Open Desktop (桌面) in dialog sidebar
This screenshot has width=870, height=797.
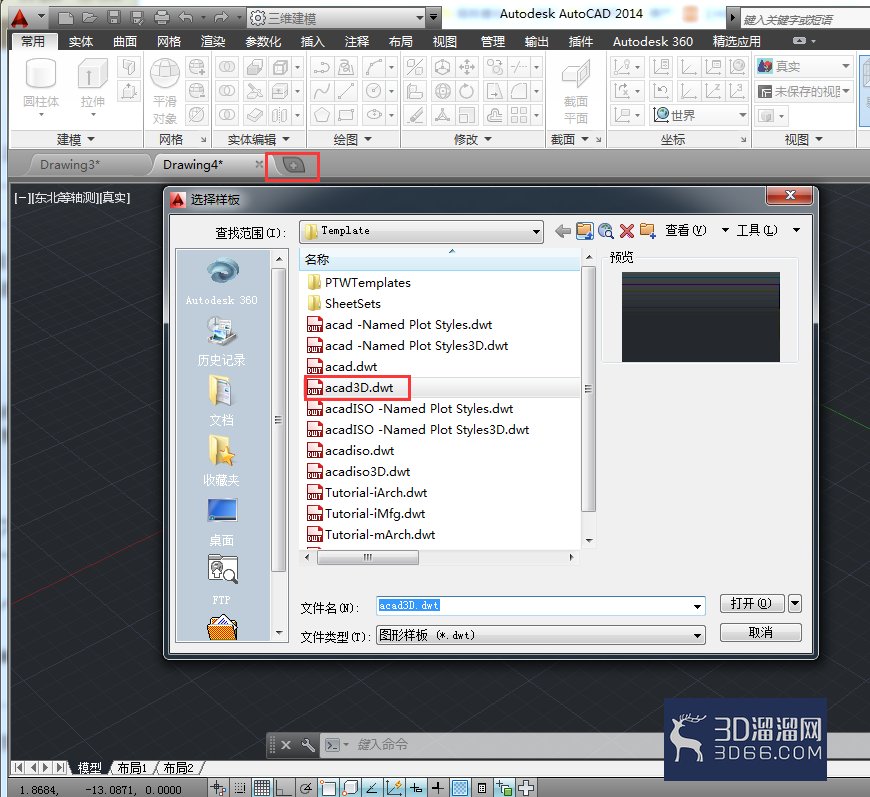pos(222,522)
